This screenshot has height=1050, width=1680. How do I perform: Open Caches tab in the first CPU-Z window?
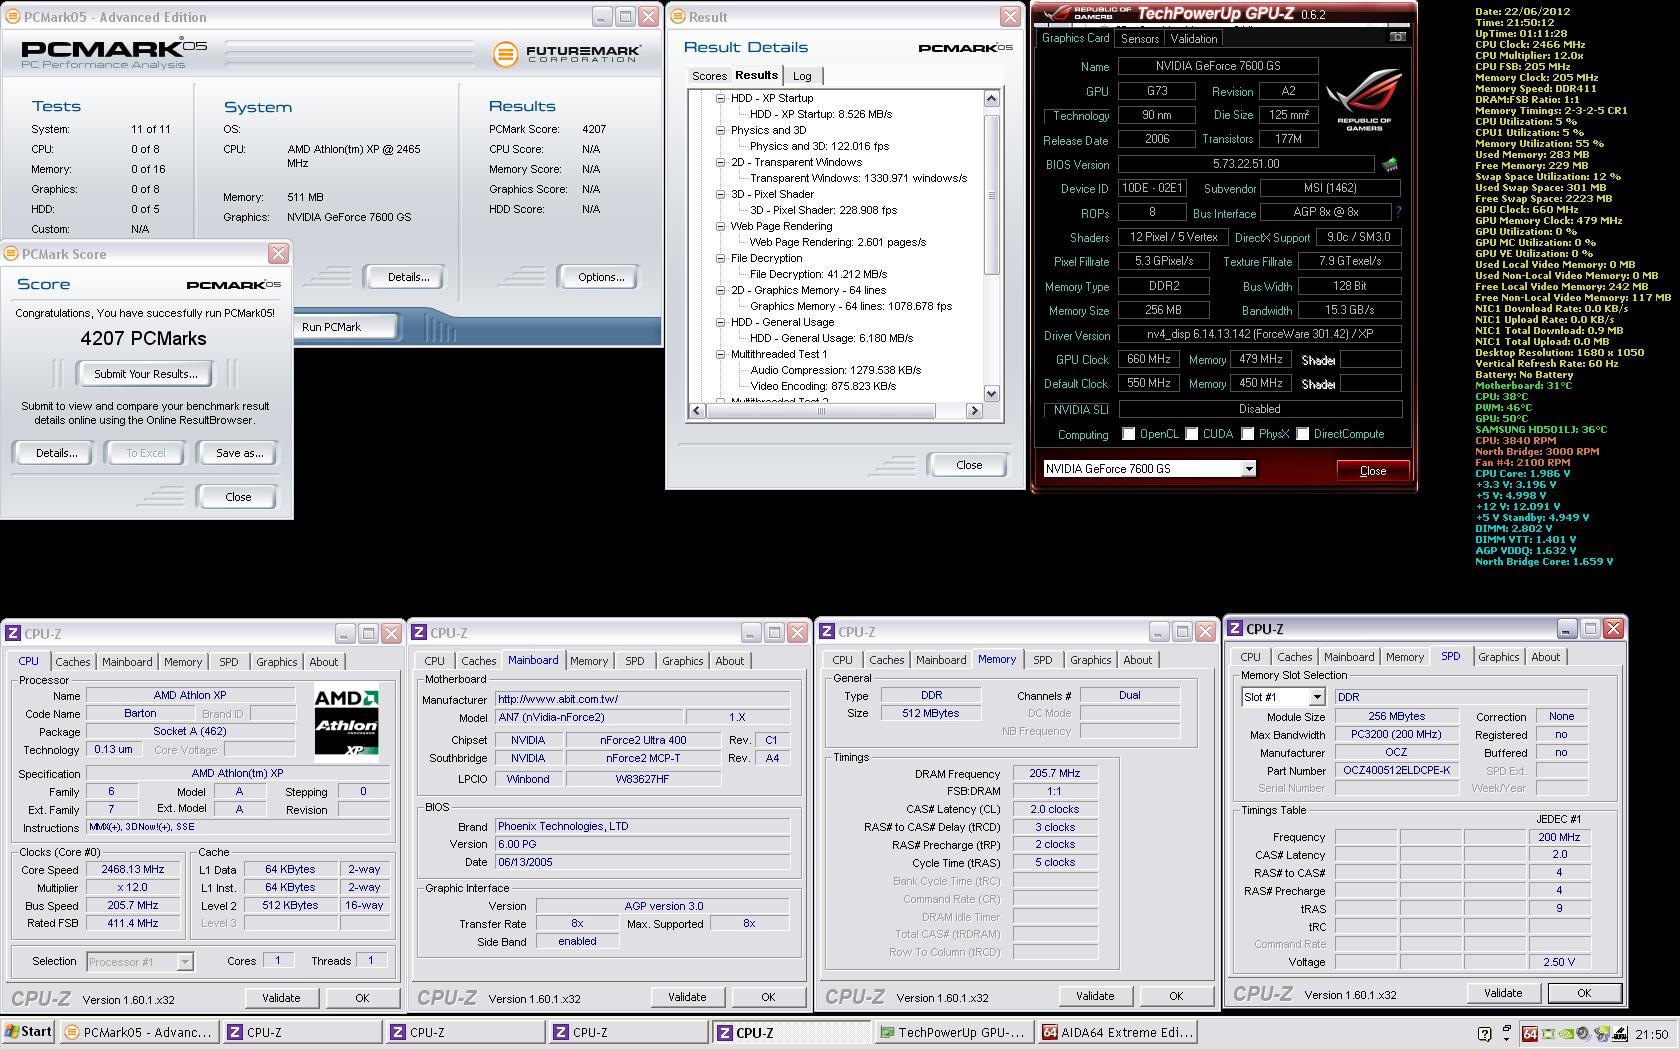(72, 662)
